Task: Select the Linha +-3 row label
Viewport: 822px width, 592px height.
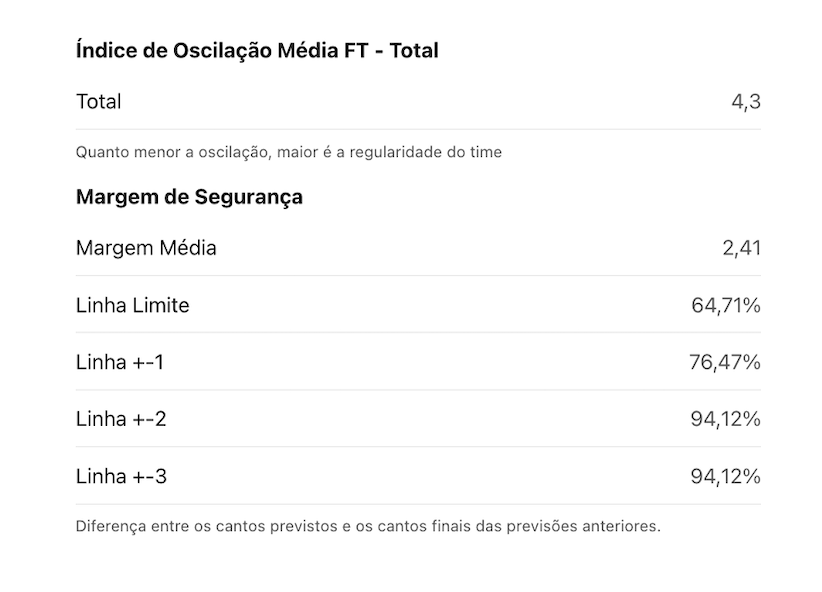Action: tap(121, 477)
